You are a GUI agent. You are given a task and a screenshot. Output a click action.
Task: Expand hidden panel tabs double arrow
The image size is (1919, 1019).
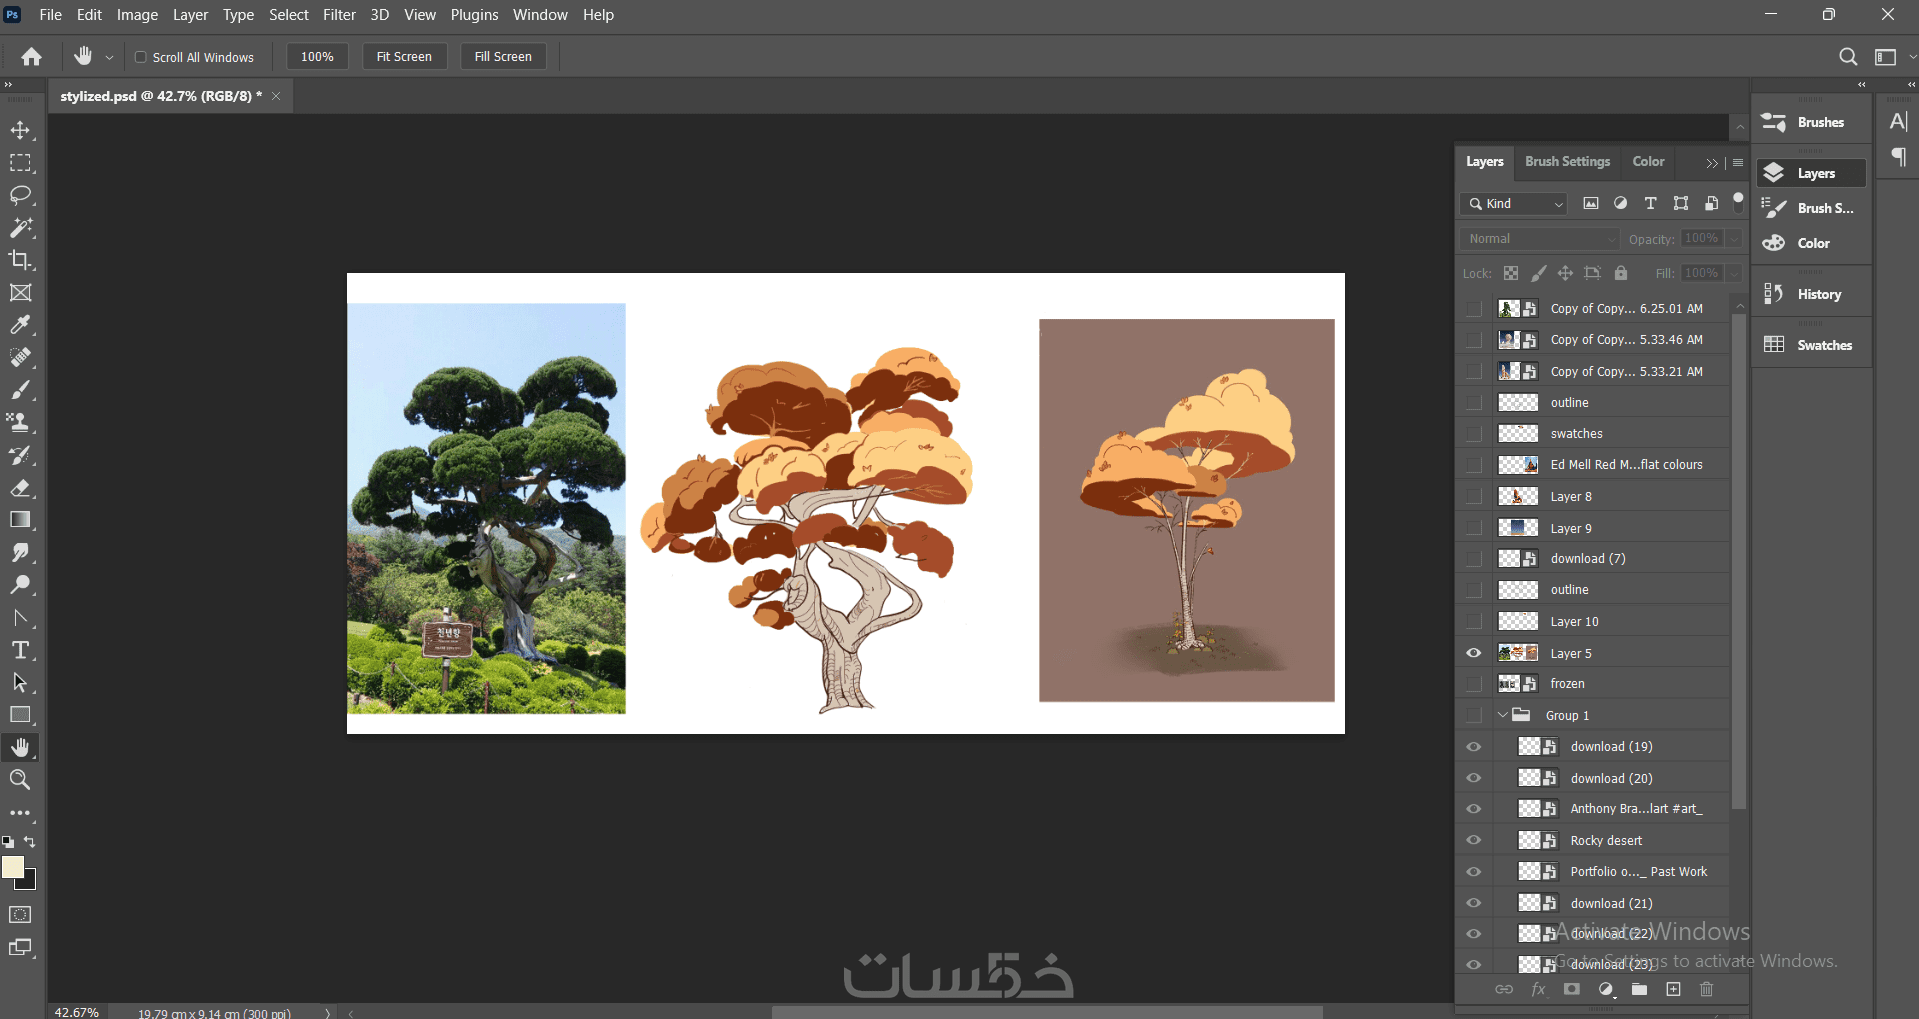coord(1712,163)
